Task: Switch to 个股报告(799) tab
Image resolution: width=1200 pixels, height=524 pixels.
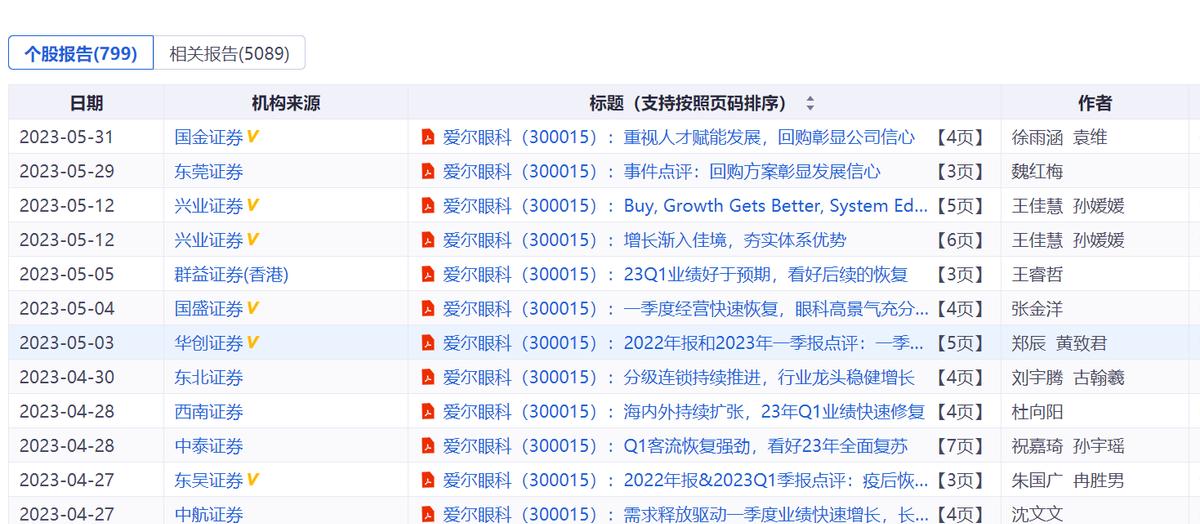Action: [x=81, y=53]
